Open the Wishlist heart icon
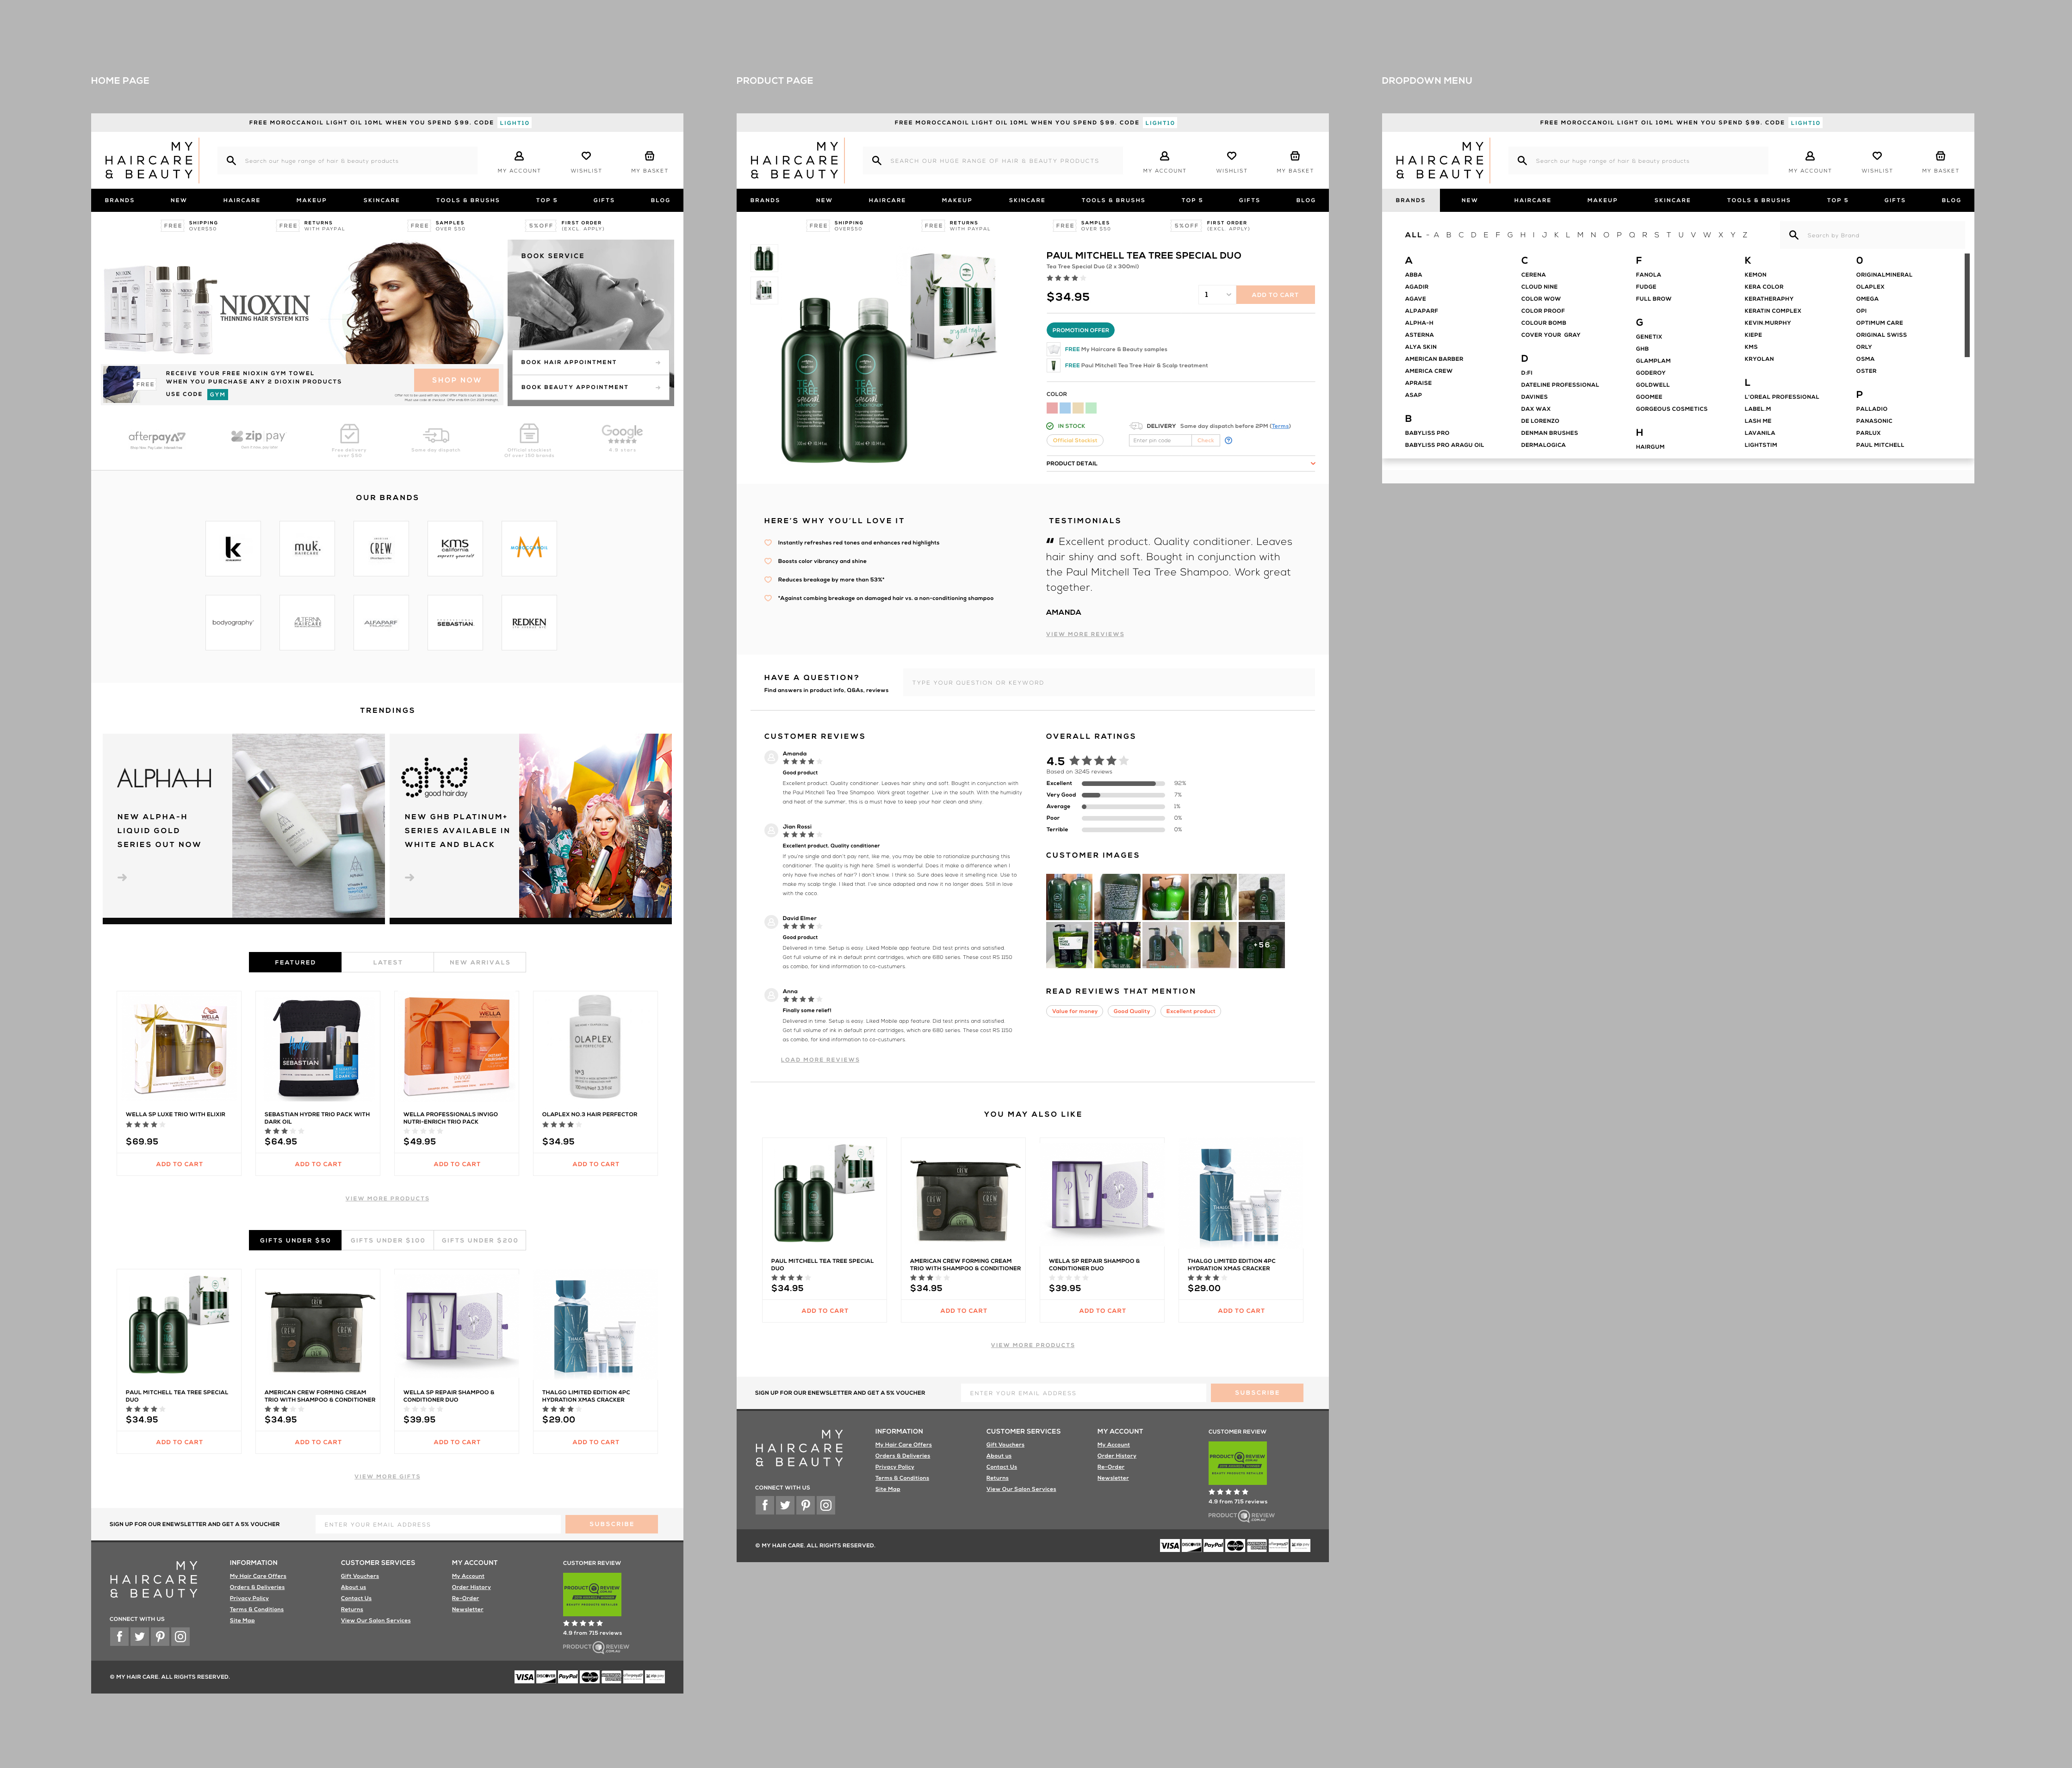 [x=586, y=156]
